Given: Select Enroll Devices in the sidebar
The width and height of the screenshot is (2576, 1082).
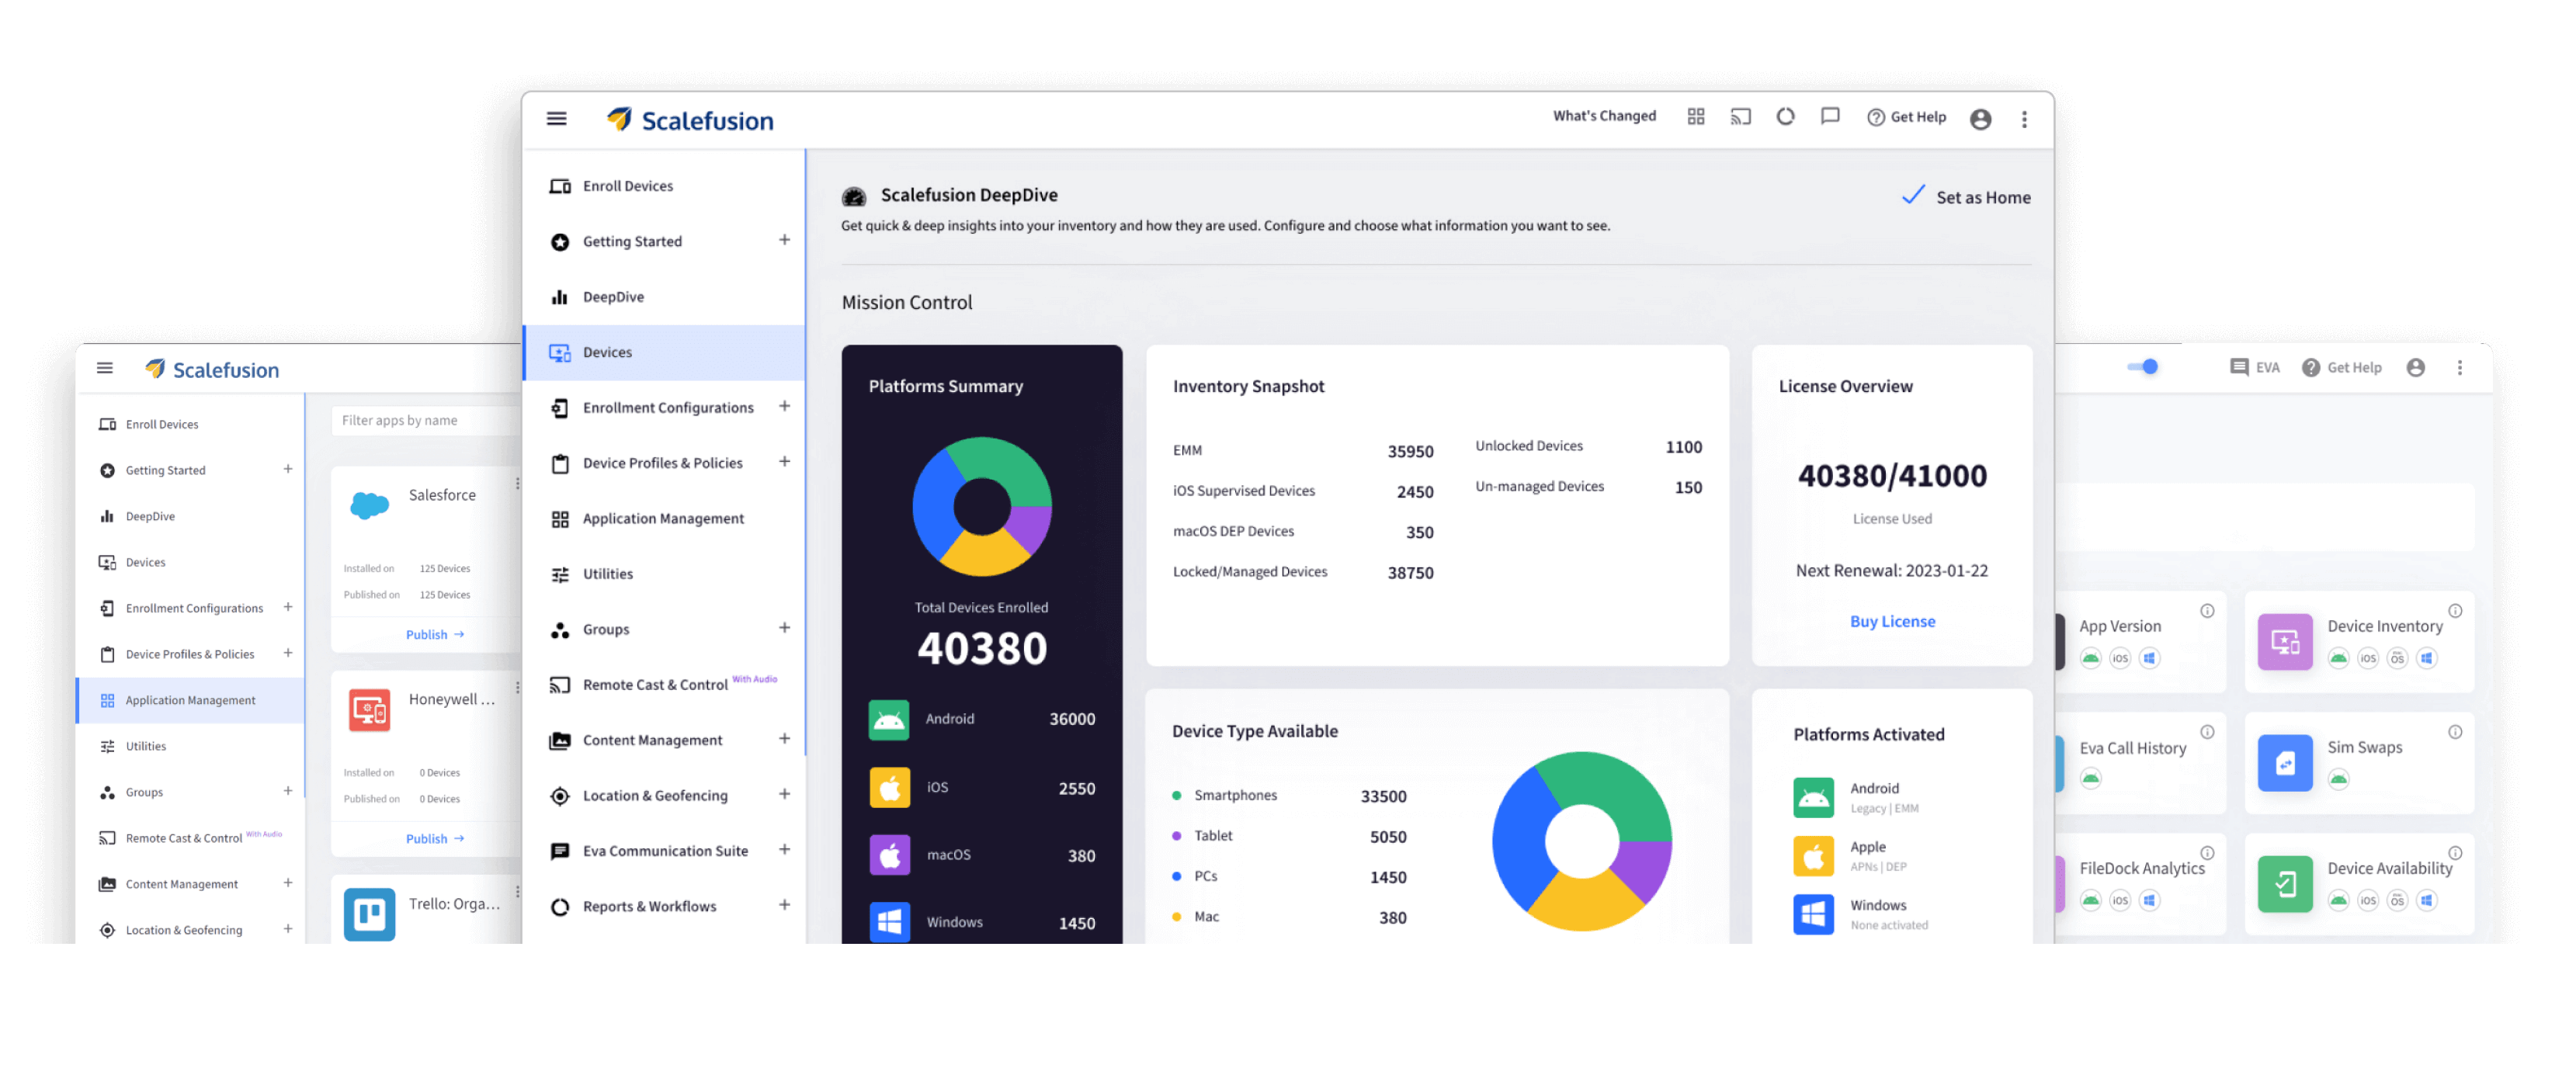Looking at the screenshot, I should 627,185.
